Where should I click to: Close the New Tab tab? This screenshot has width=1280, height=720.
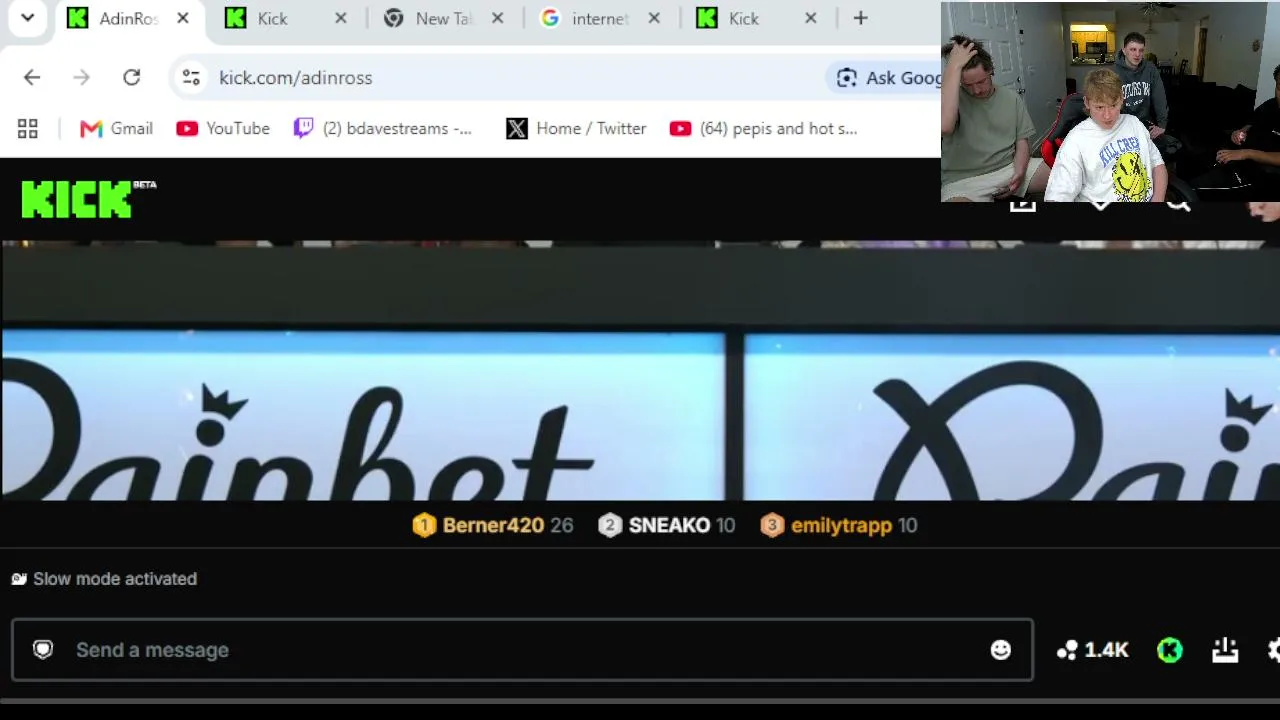497,18
